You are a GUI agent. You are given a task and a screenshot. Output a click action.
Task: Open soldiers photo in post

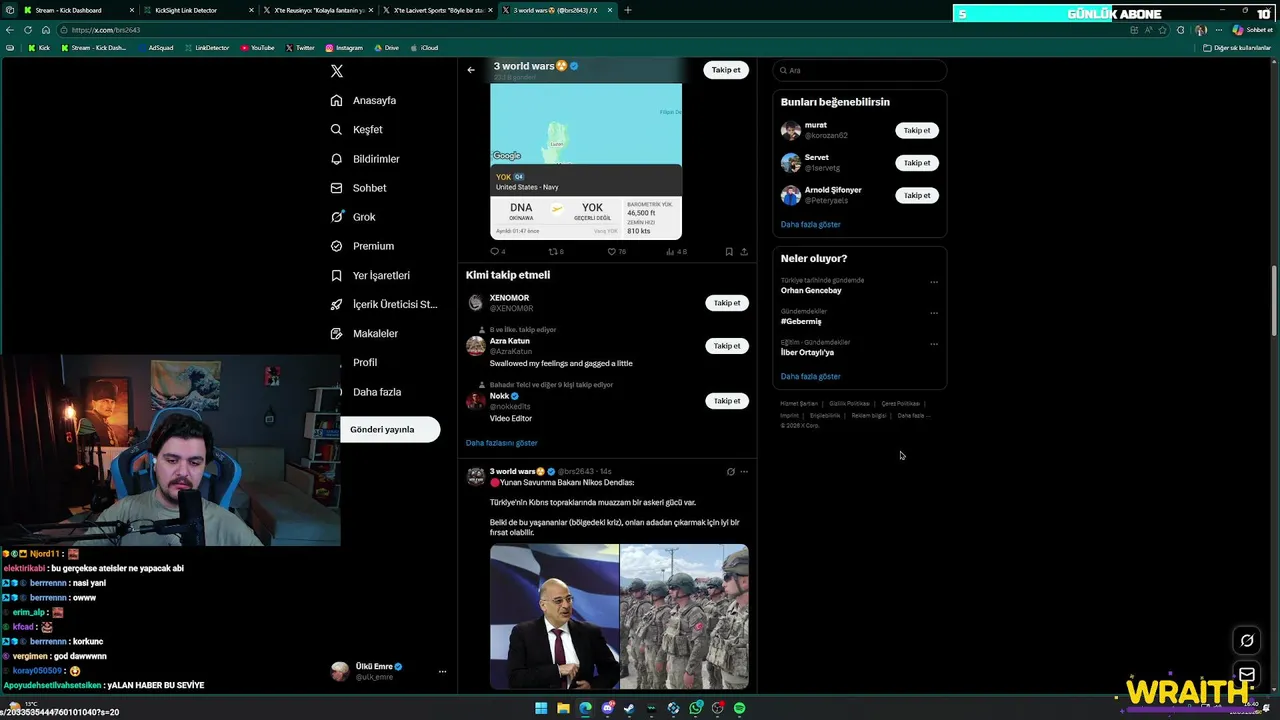(x=684, y=617)
